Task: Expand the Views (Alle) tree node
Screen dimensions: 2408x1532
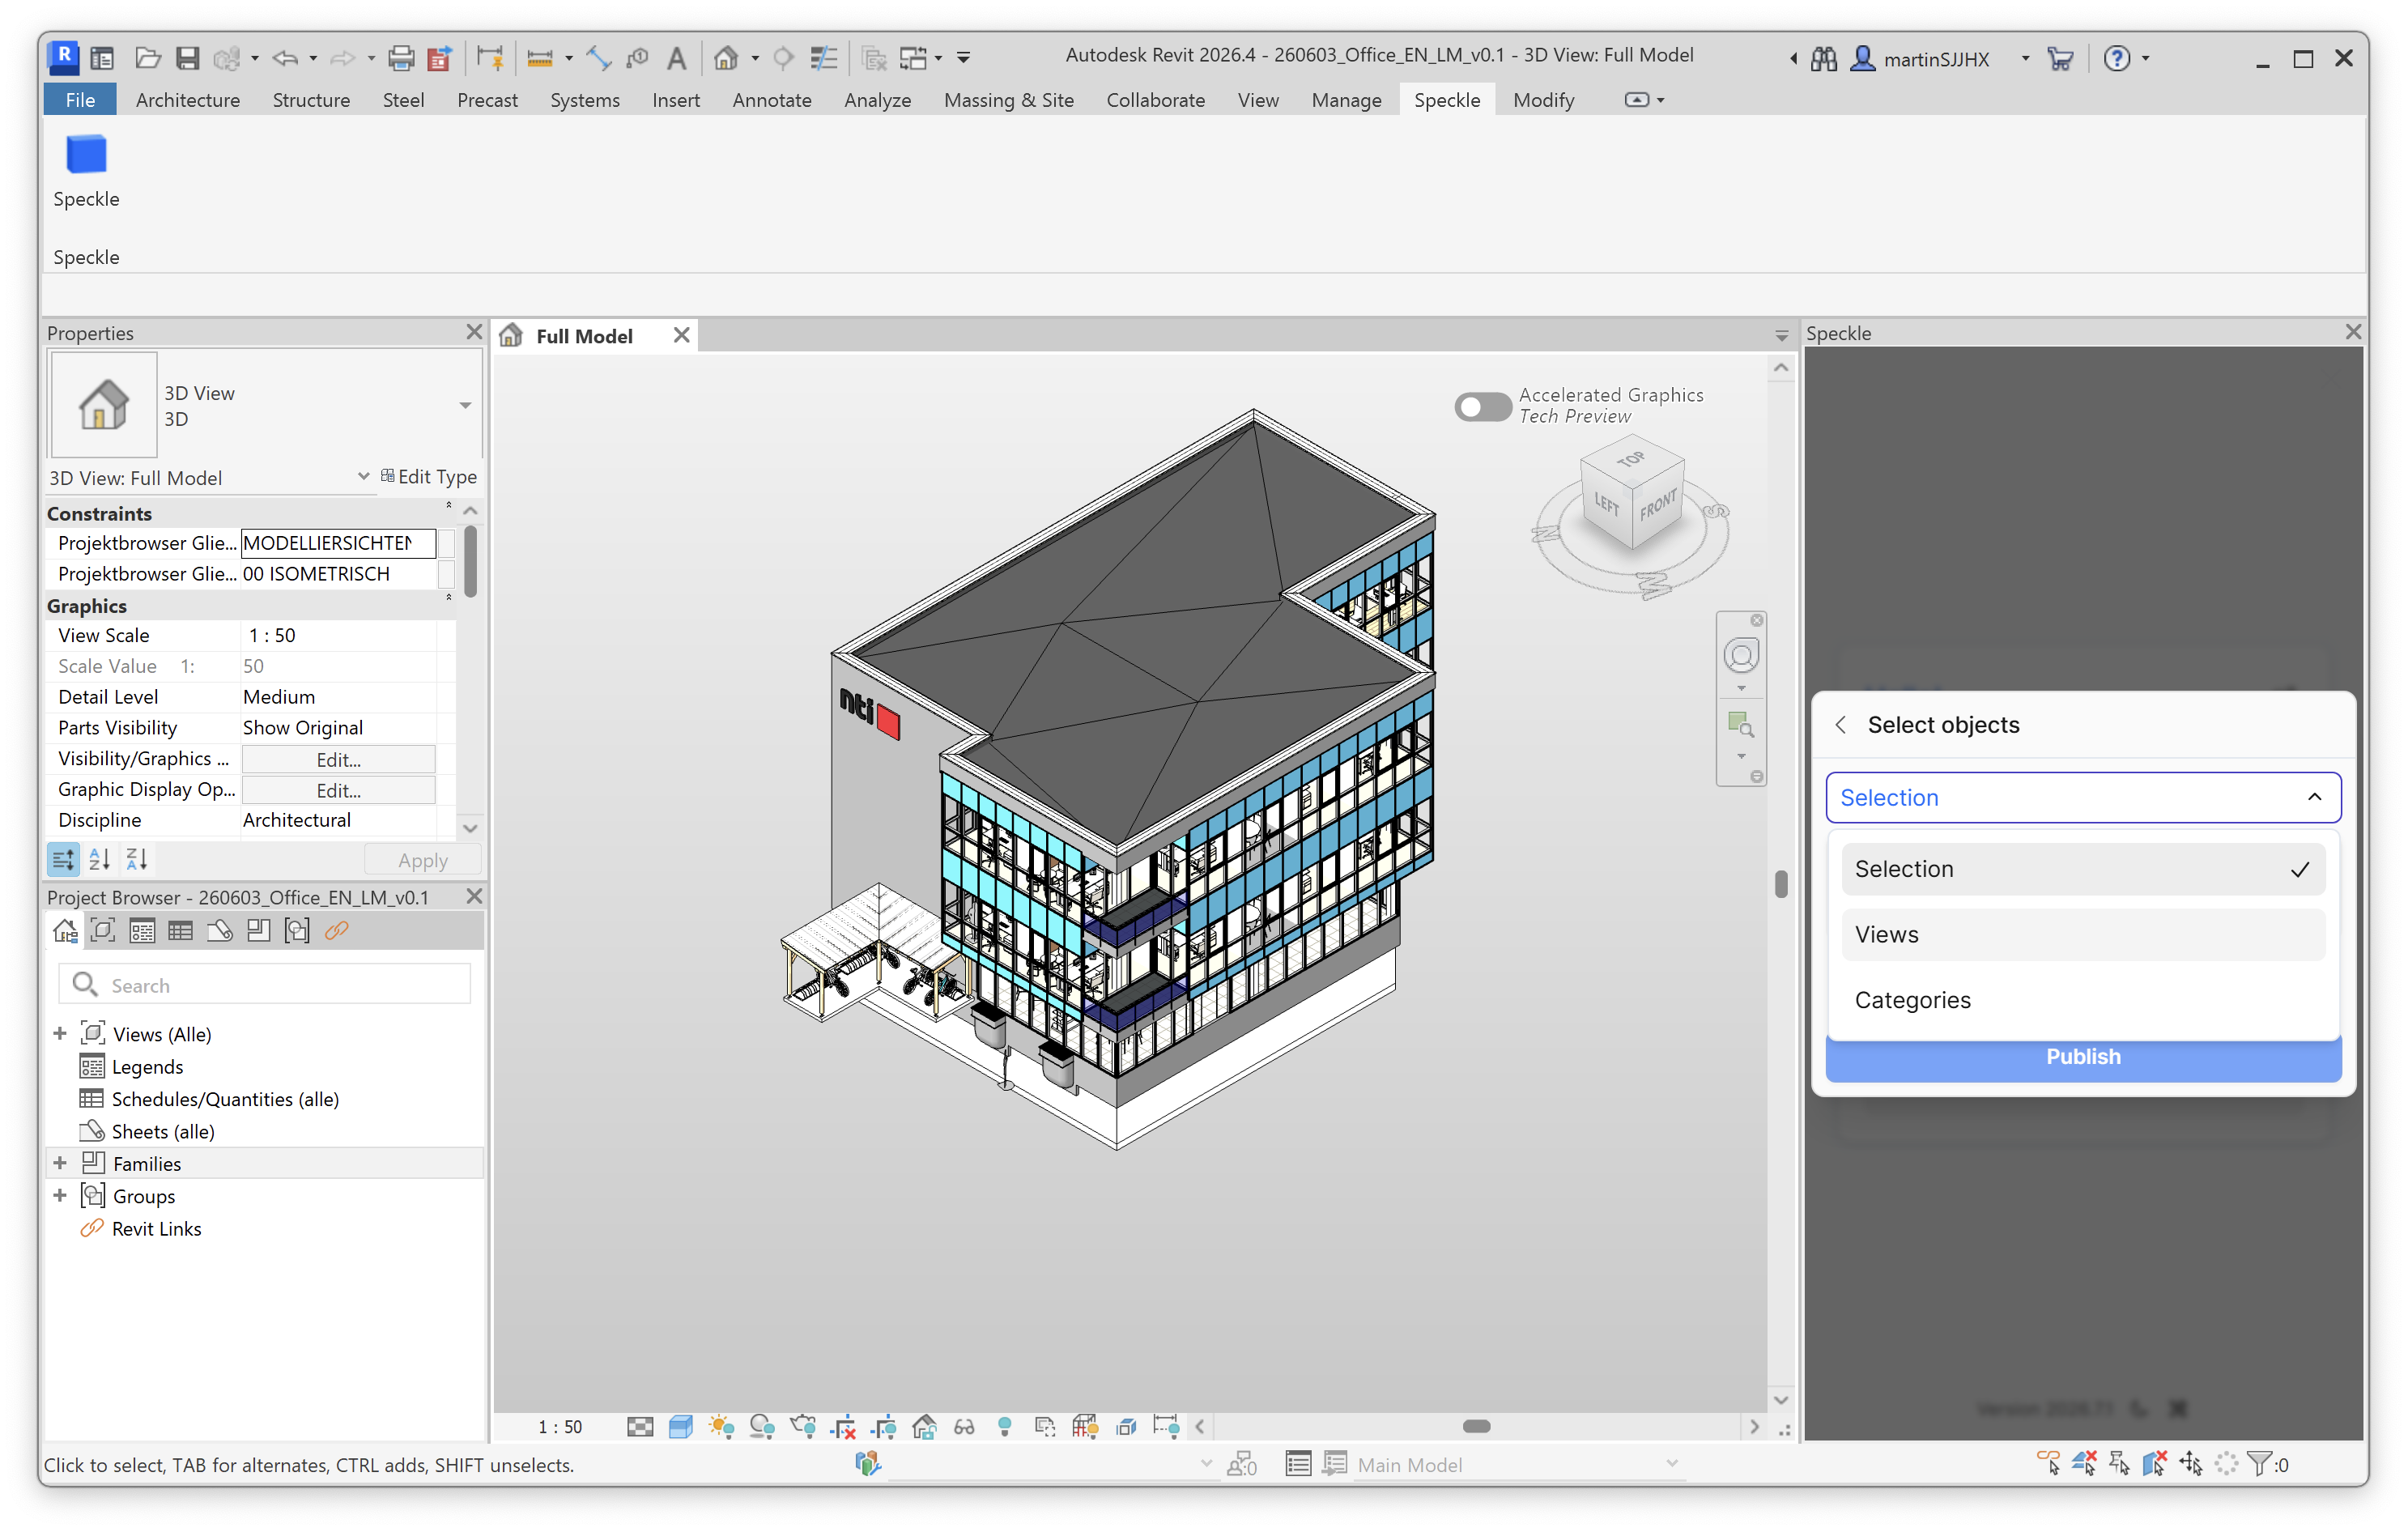Action: tap(60, 1033)
